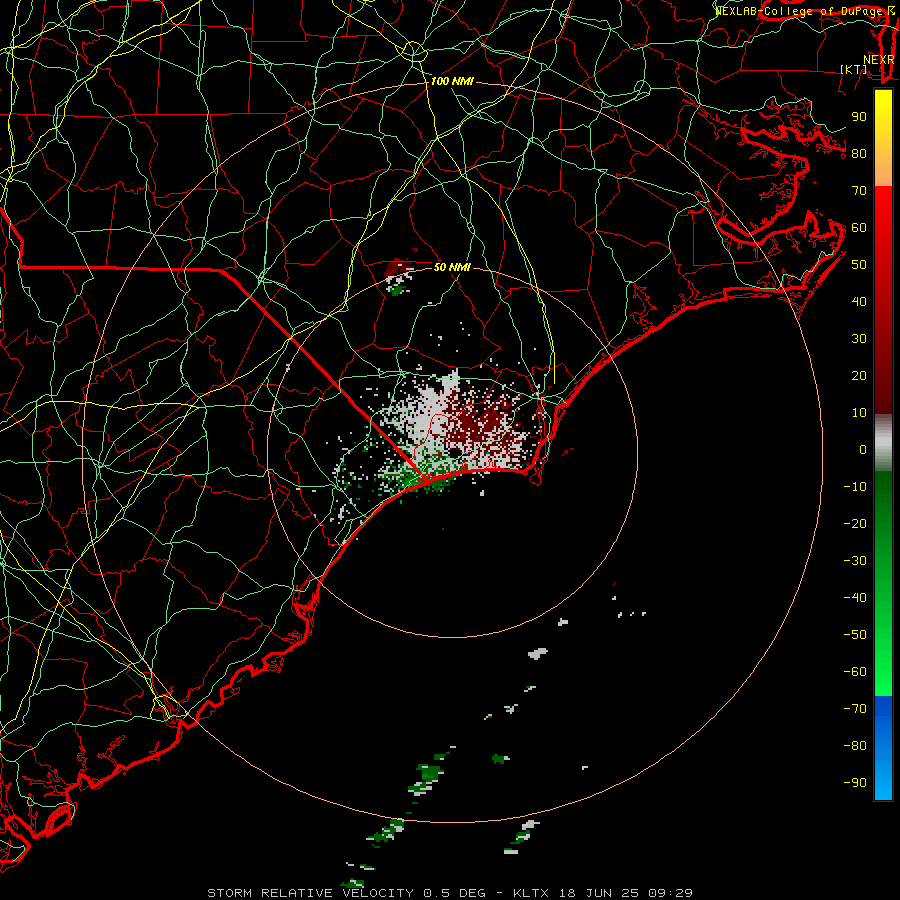Click the -50 value on velocity scale
This screenshot has width=900, height=900.
click(855, 635)
